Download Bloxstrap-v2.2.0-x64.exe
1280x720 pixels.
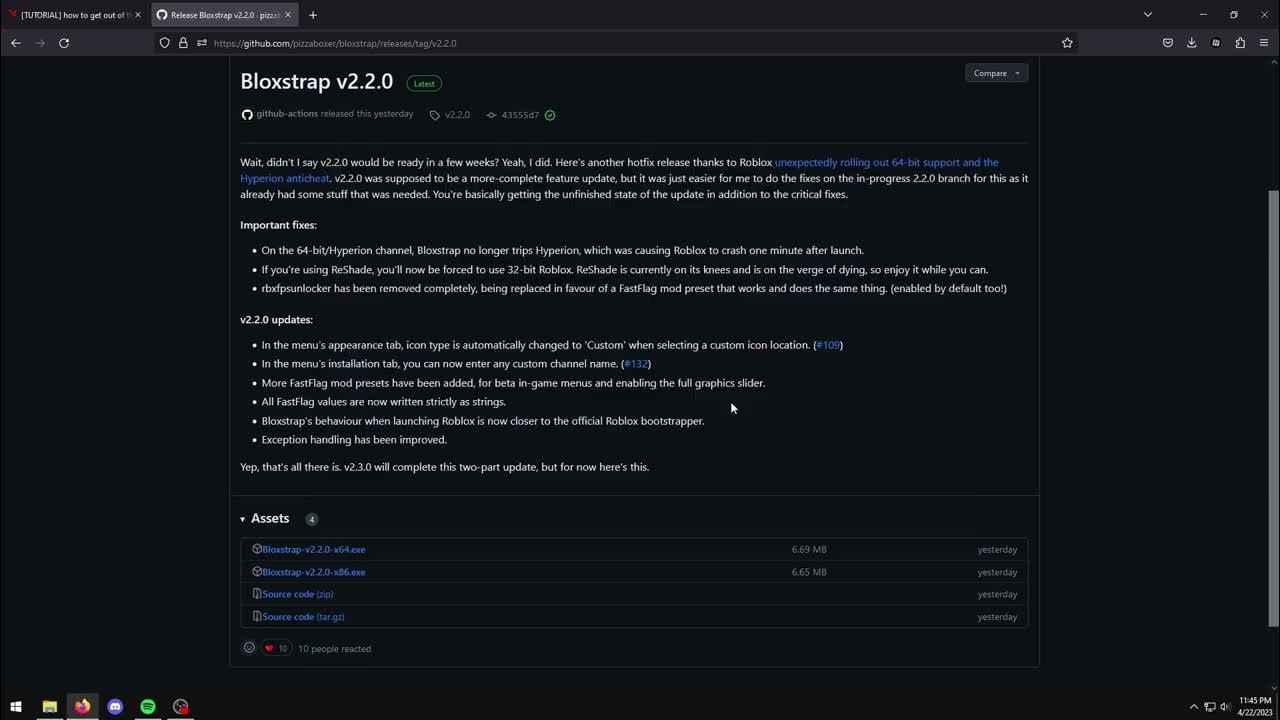click(314, 549)
